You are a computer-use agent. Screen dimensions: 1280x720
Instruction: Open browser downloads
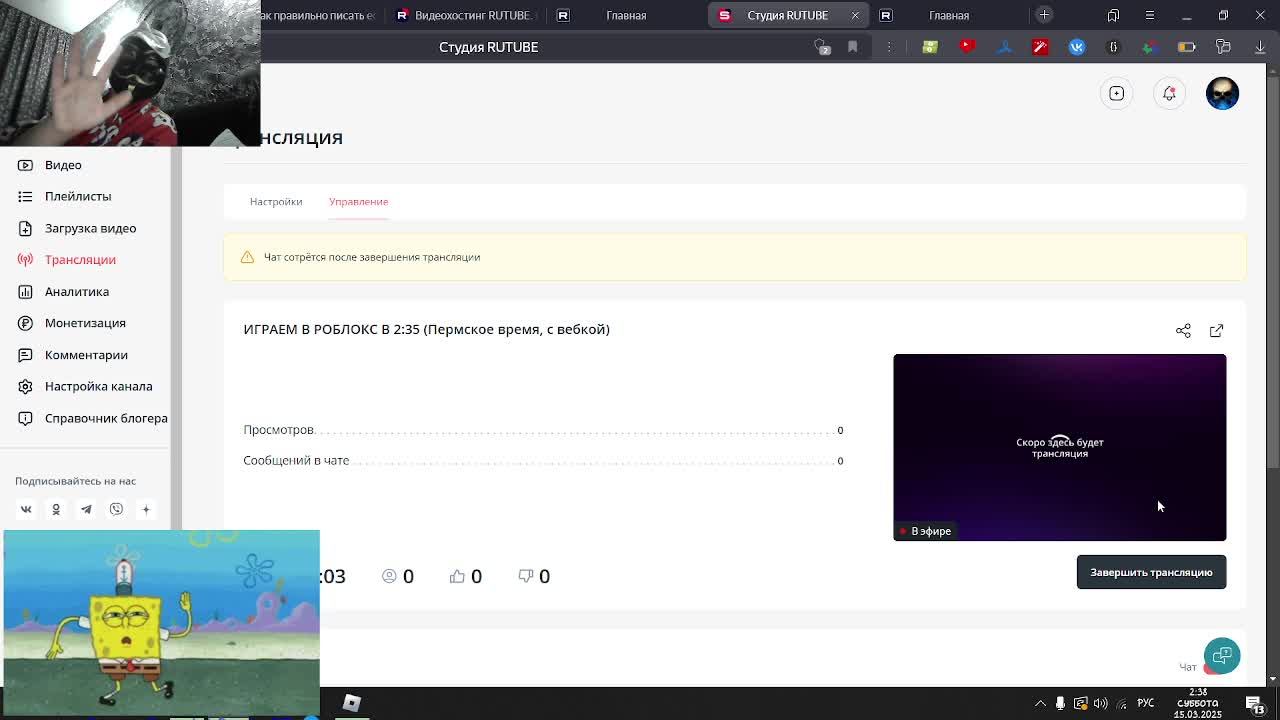(x=1260, y=47)
